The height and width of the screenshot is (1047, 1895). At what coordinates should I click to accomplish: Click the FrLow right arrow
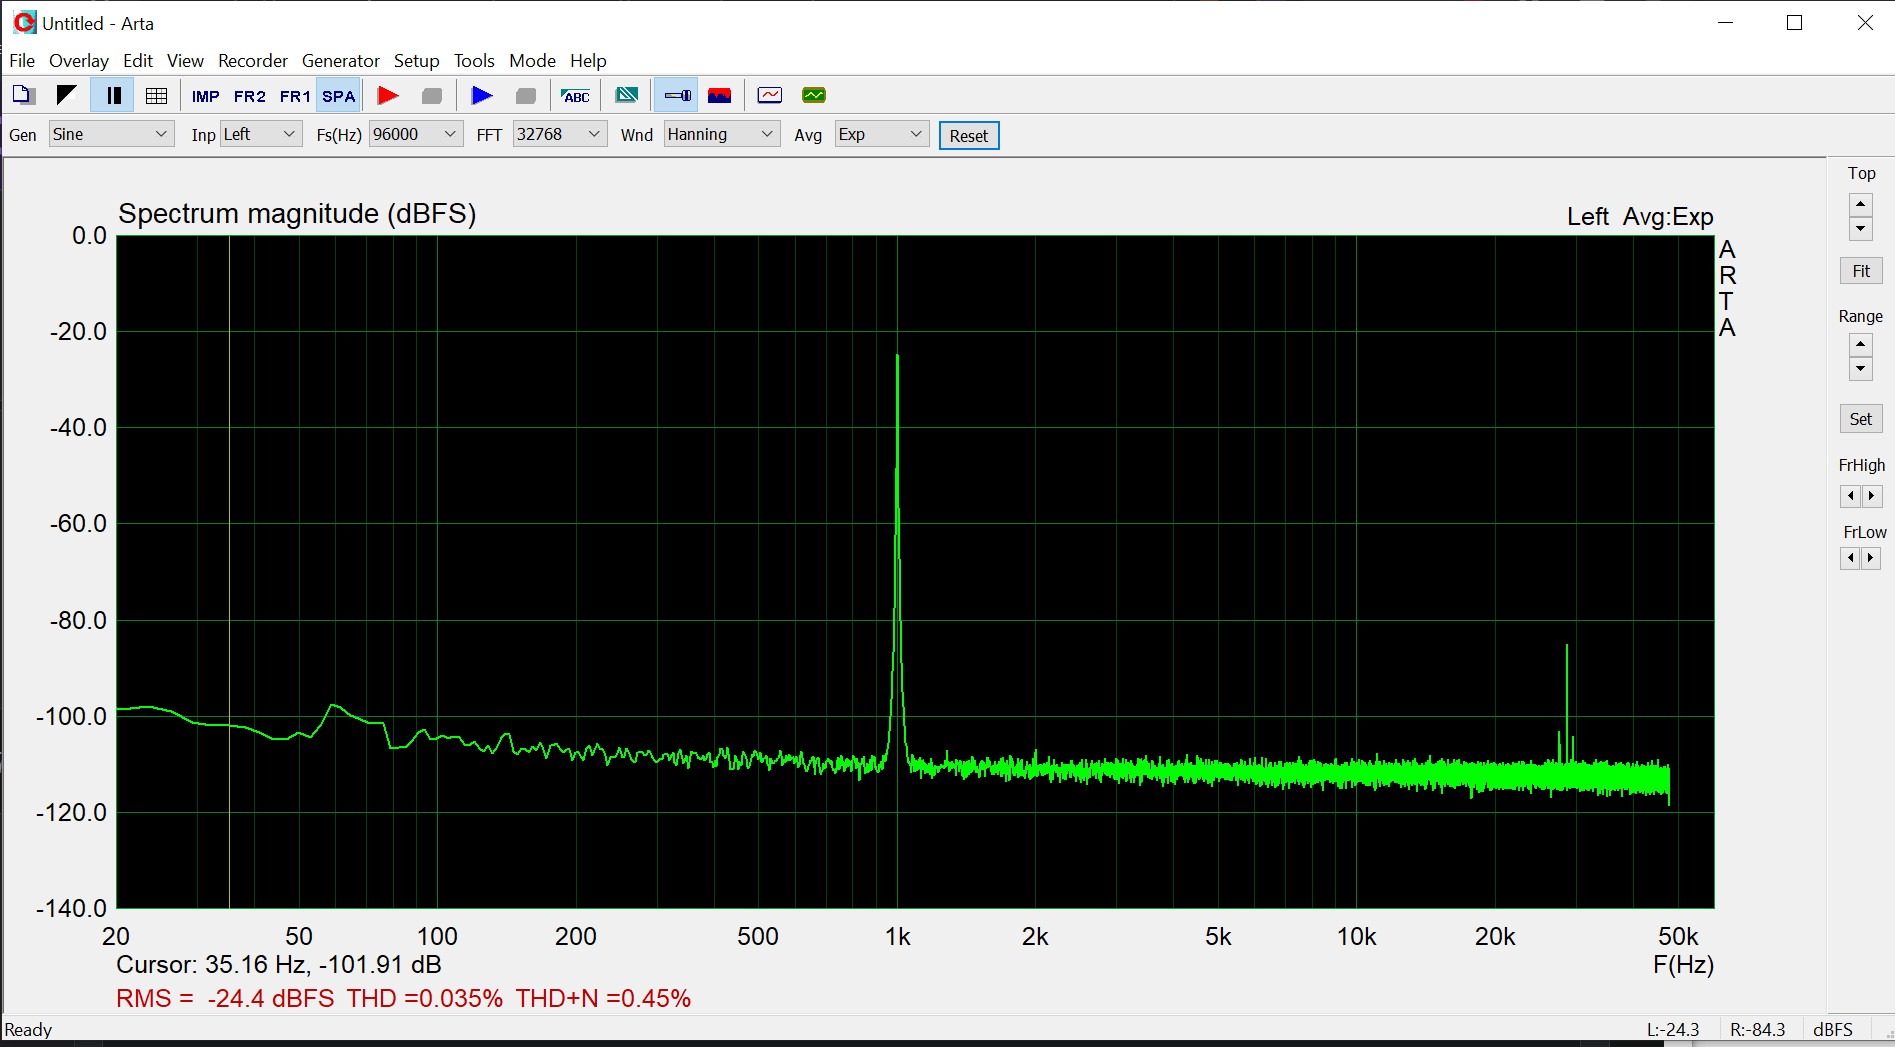(x=1871, y=558)
